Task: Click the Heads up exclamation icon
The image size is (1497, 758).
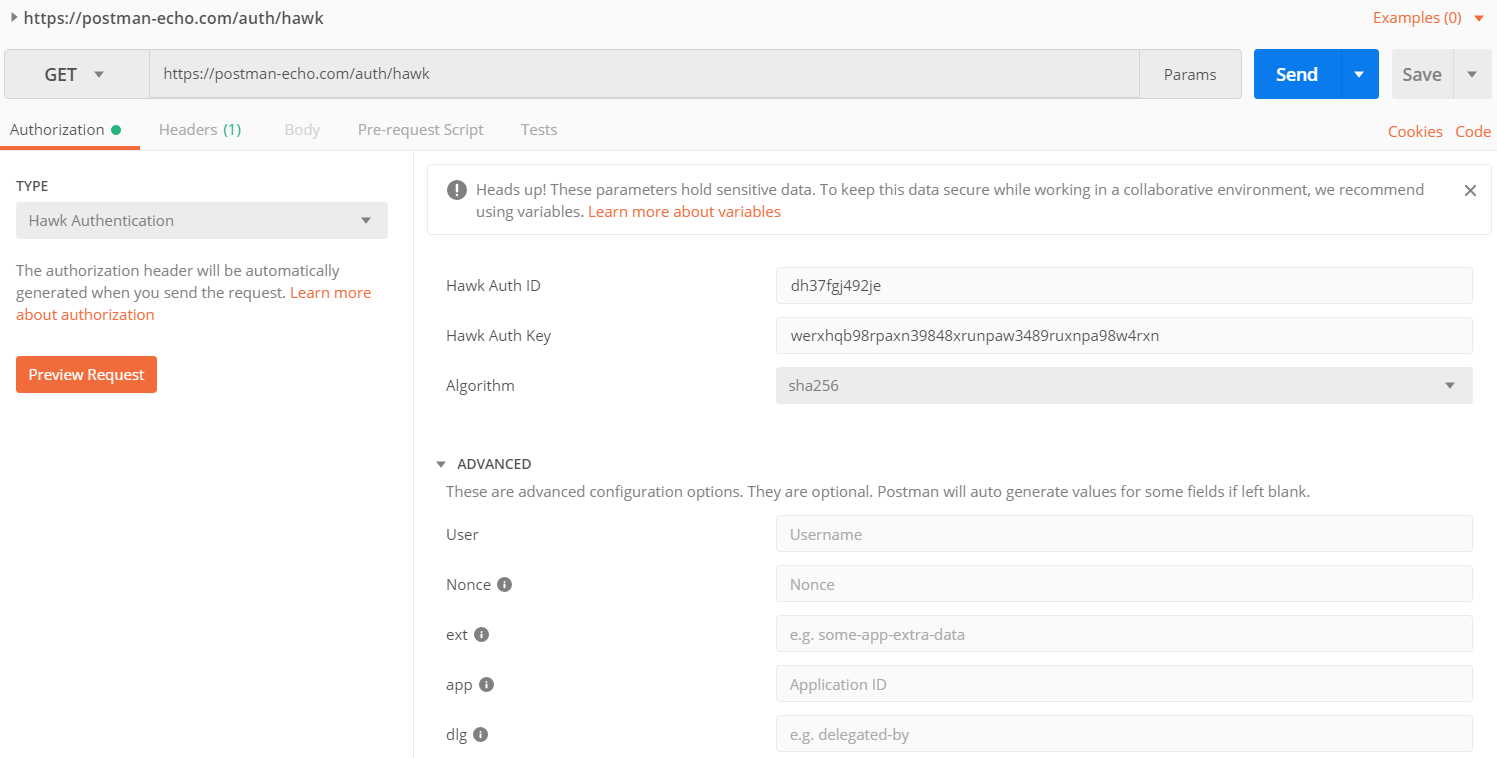Action: tap(457, 190)
